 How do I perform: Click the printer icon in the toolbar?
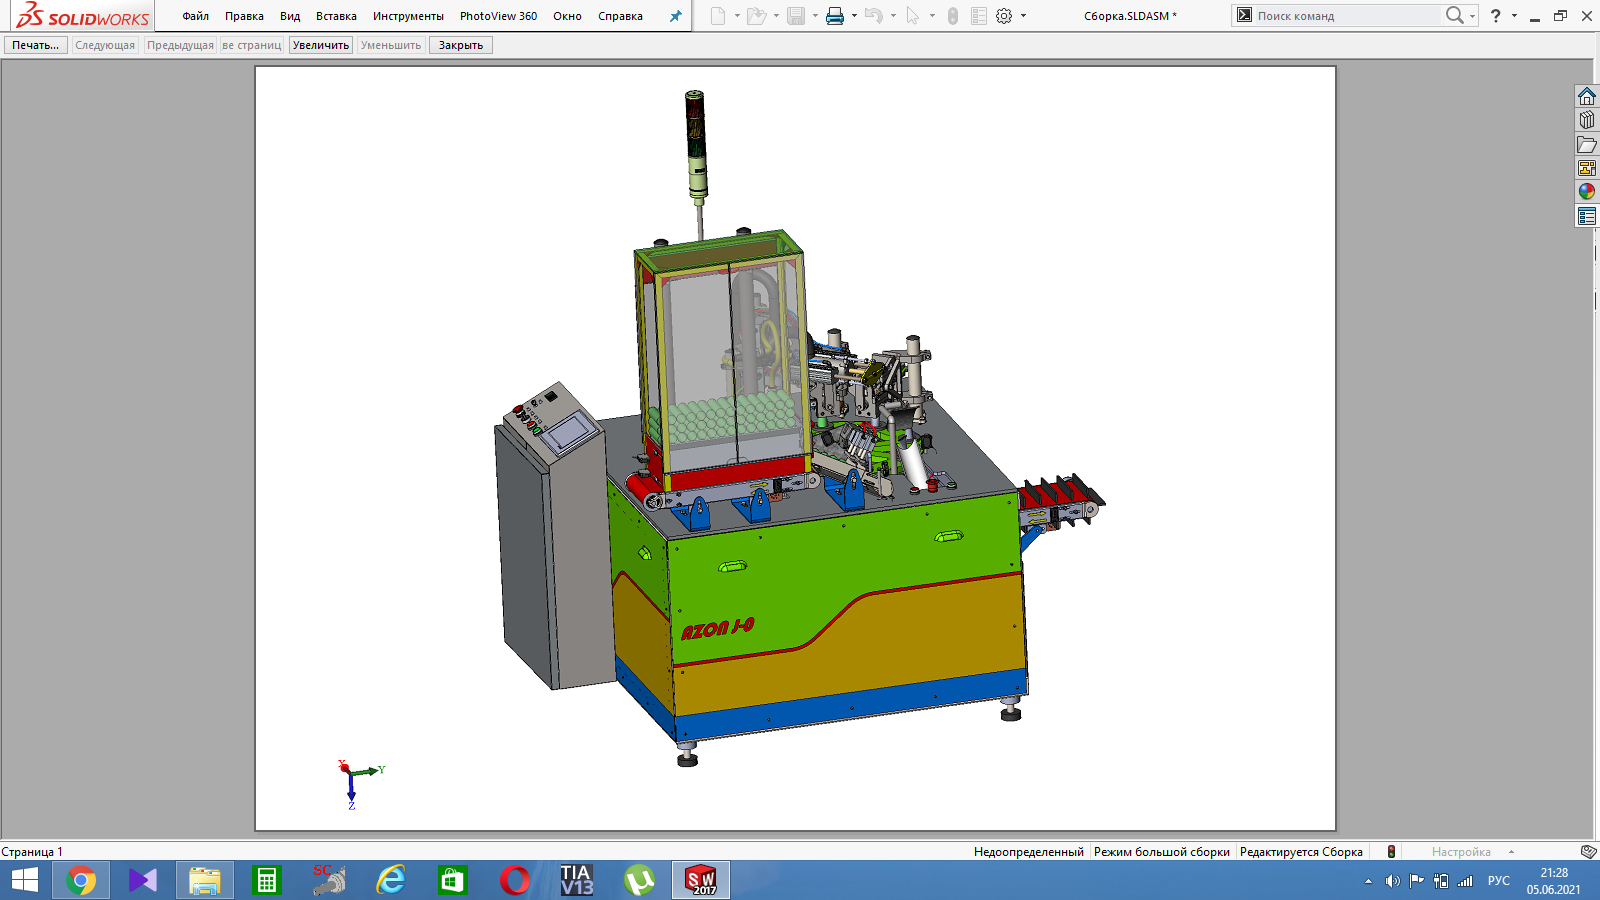(x=835, y=16)
